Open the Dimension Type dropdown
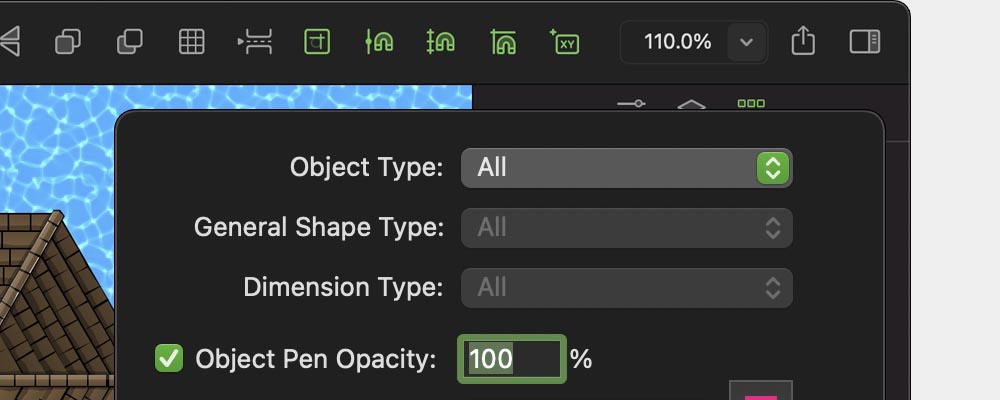The image size is (1000, 400). (x=626, y=288)
